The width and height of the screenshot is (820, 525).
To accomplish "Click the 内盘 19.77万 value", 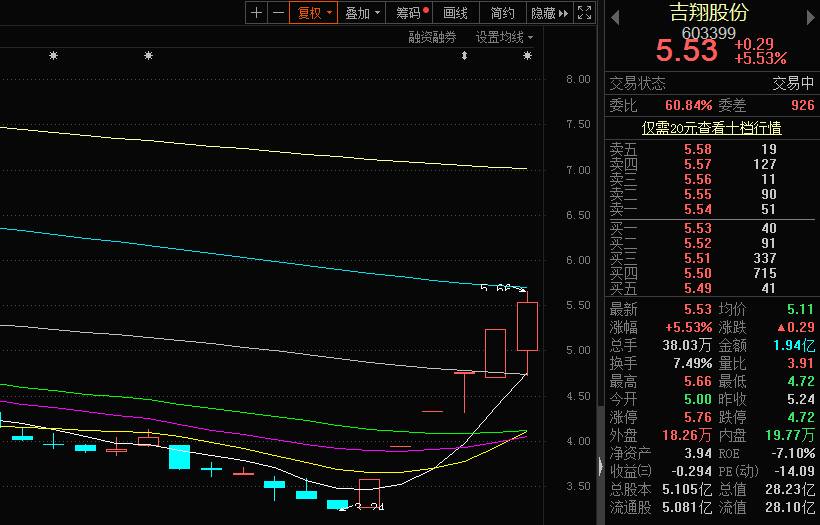I will pos(790,435).
